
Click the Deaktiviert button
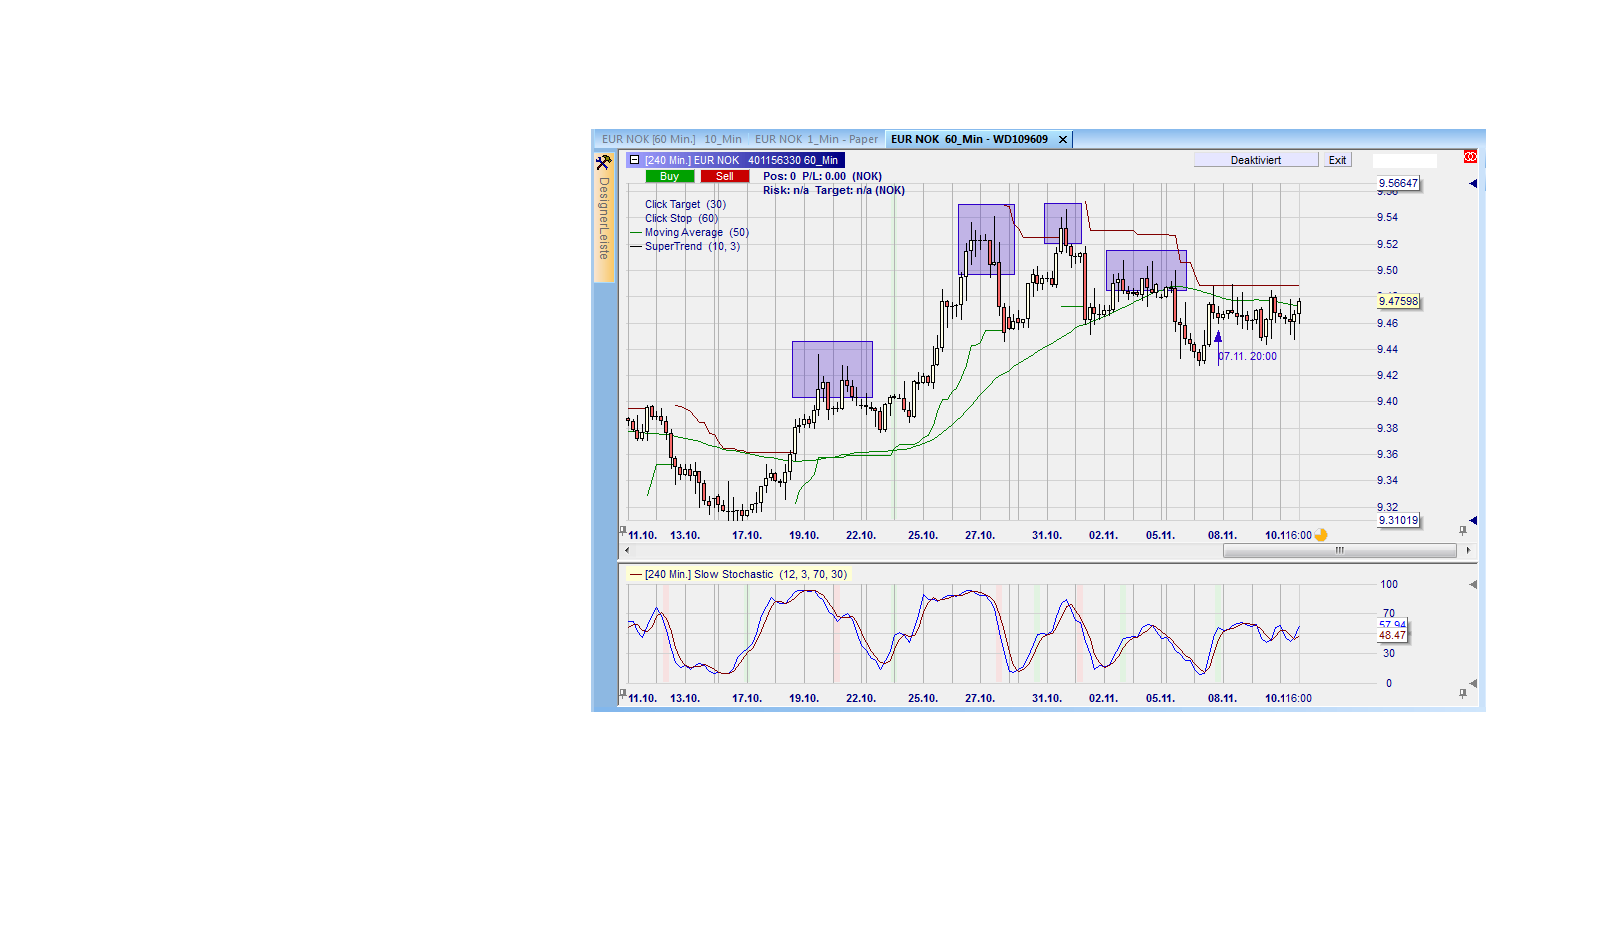1256,159
